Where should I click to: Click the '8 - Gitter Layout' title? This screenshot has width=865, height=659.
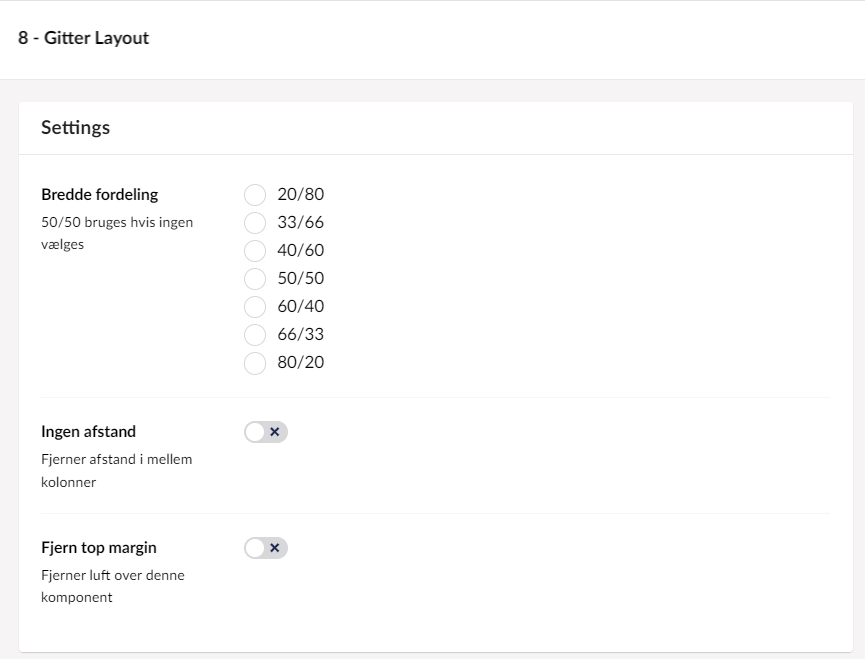(x=83, y=38)
